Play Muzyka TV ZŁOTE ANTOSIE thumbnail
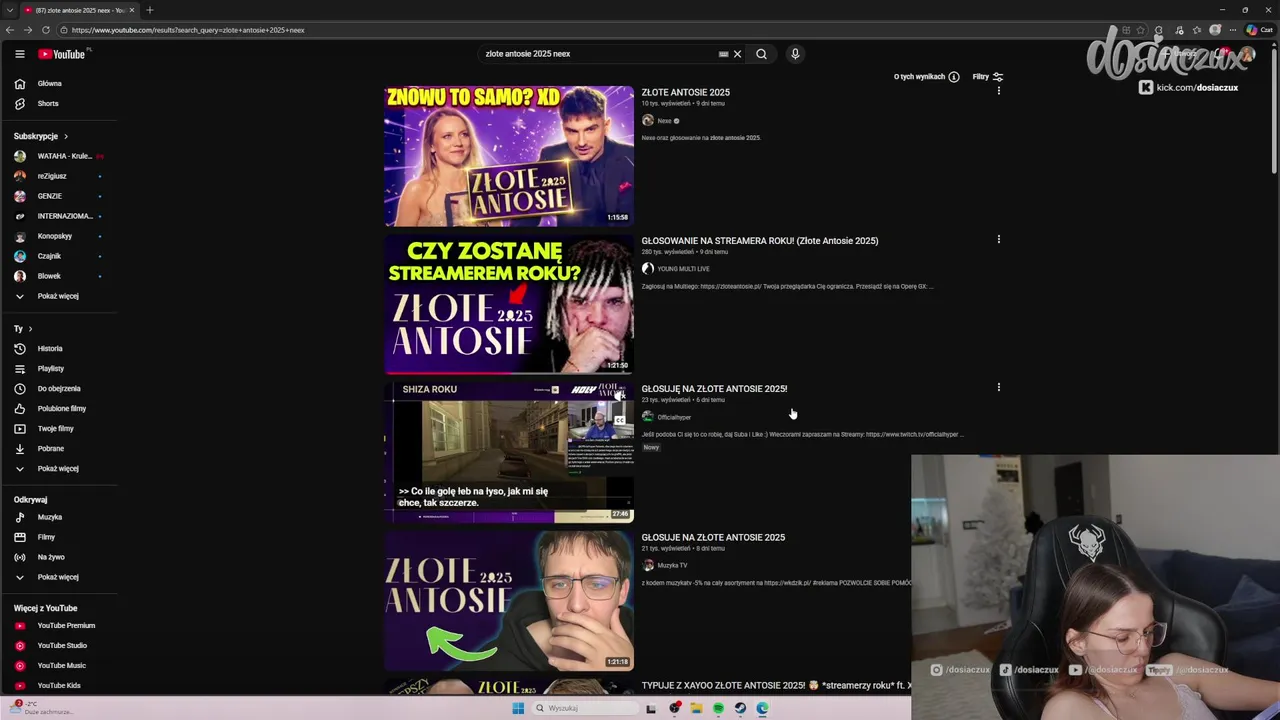Screen dimensions: 1280x720 click(509, 600)
